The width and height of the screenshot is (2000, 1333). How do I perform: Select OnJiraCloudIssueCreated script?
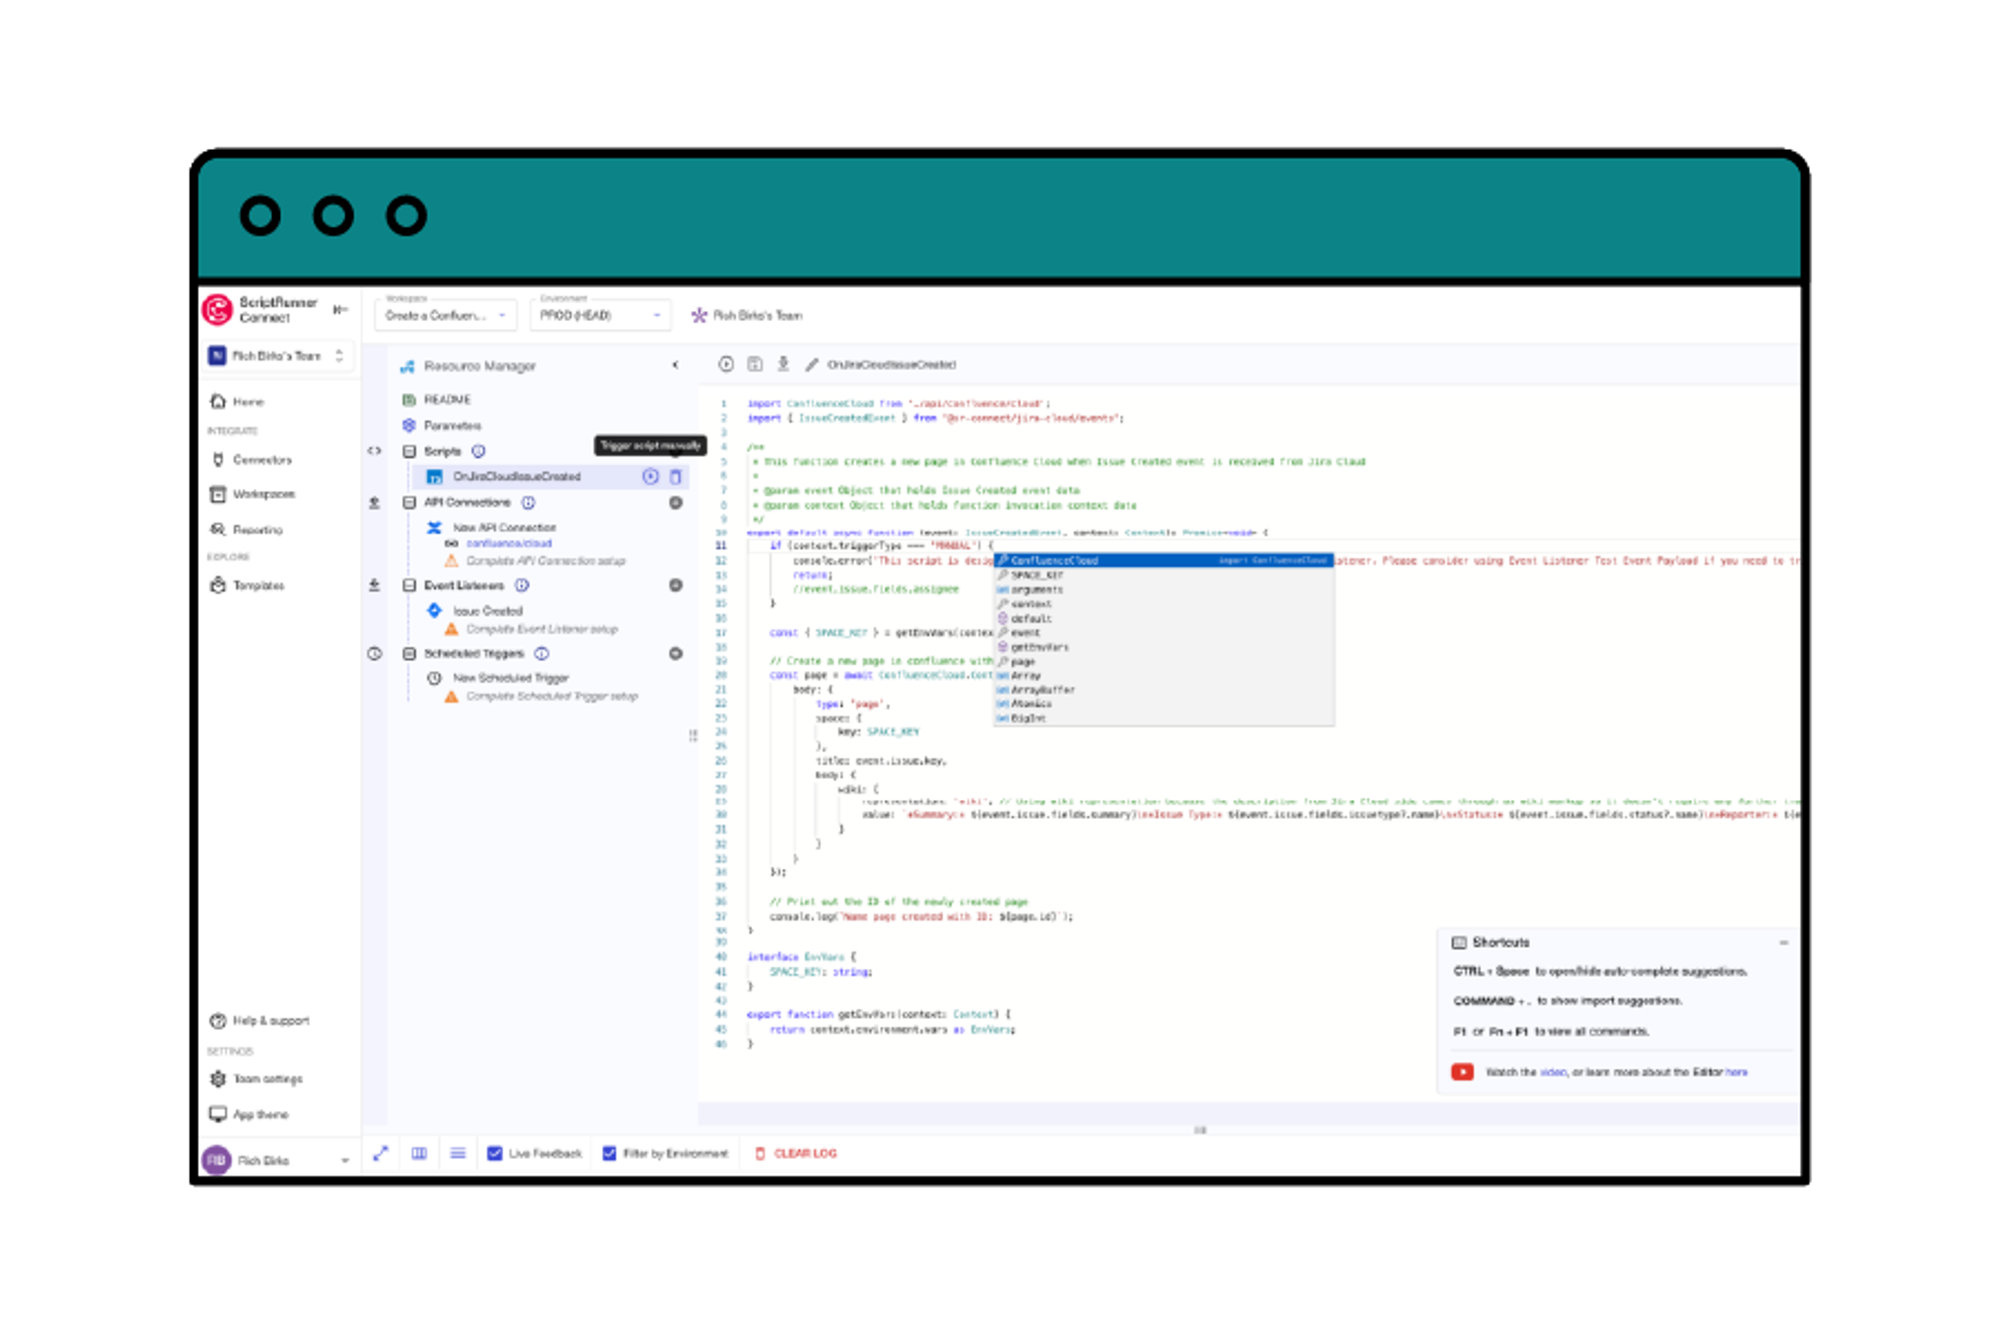(x=517, y=477)
